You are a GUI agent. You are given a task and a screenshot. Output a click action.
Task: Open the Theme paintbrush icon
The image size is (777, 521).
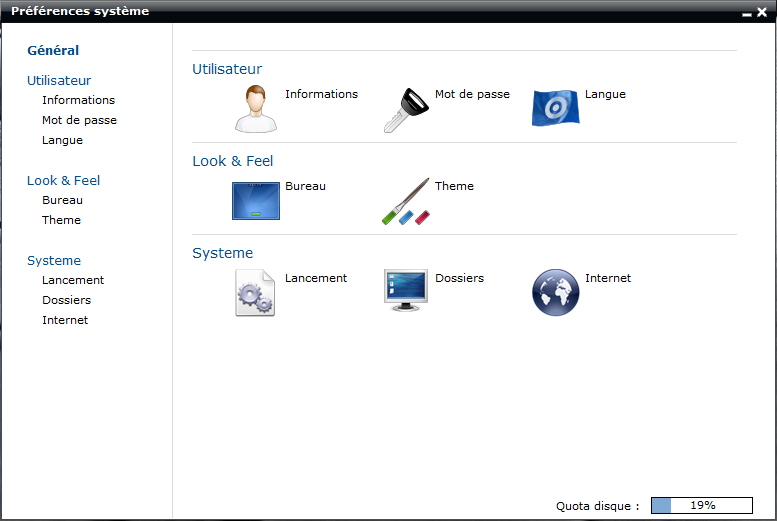406,201
